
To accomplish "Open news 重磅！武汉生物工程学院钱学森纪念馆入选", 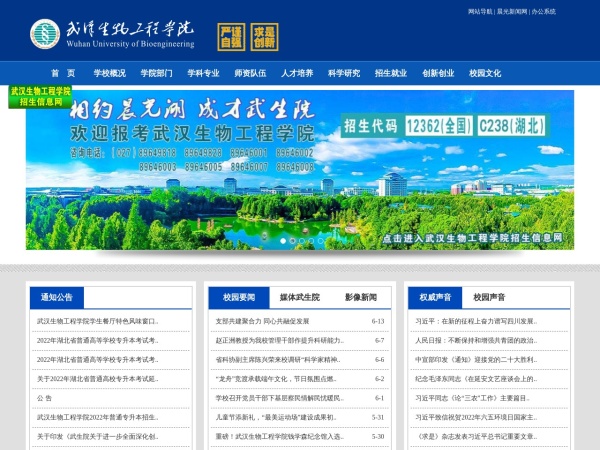I will [280, 436].
